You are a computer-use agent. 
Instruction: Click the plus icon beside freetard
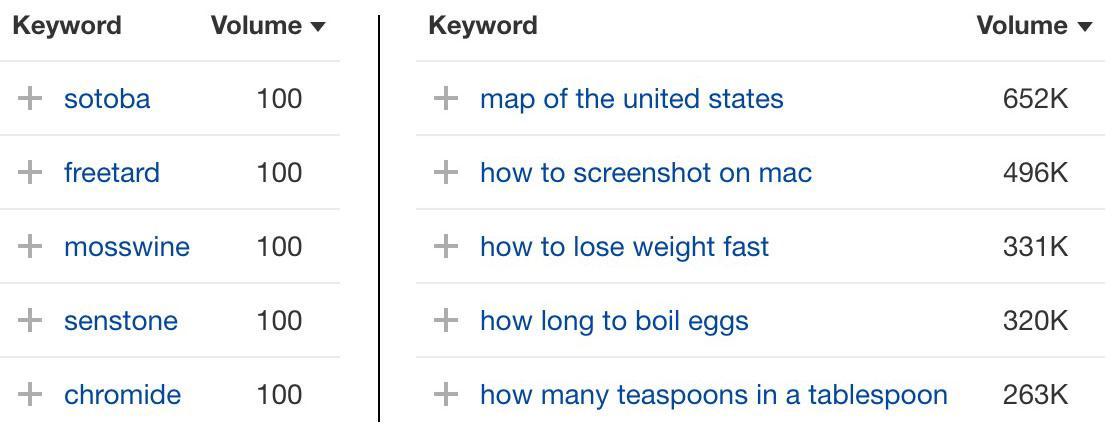pyautogui.click(x=31, y=172)
